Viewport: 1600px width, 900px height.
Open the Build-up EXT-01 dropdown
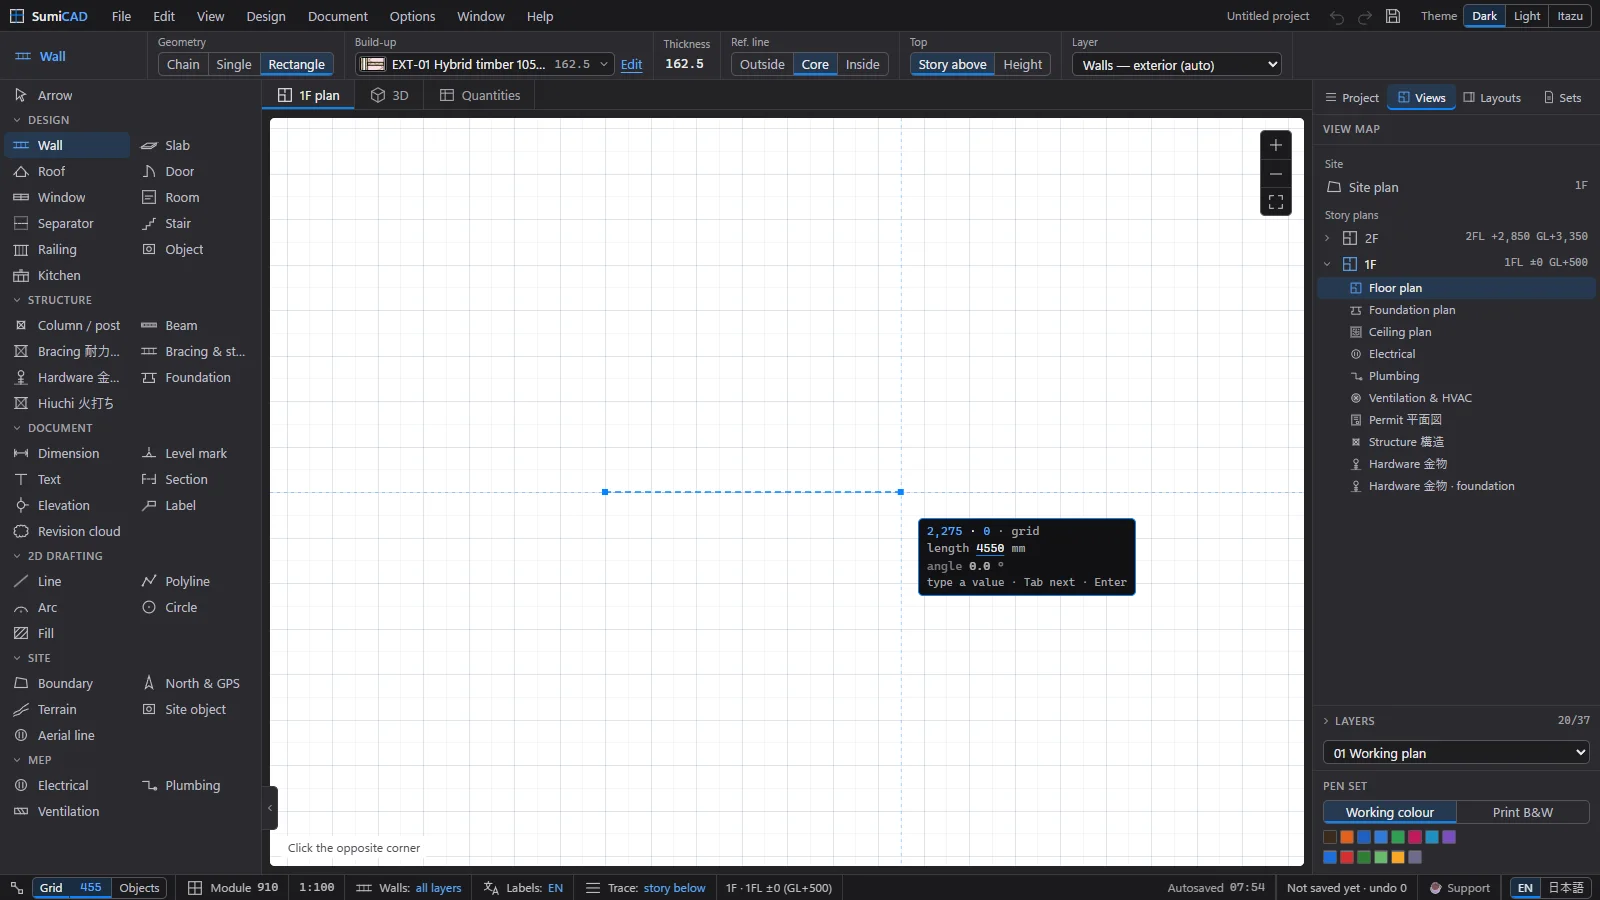point(485,65)
